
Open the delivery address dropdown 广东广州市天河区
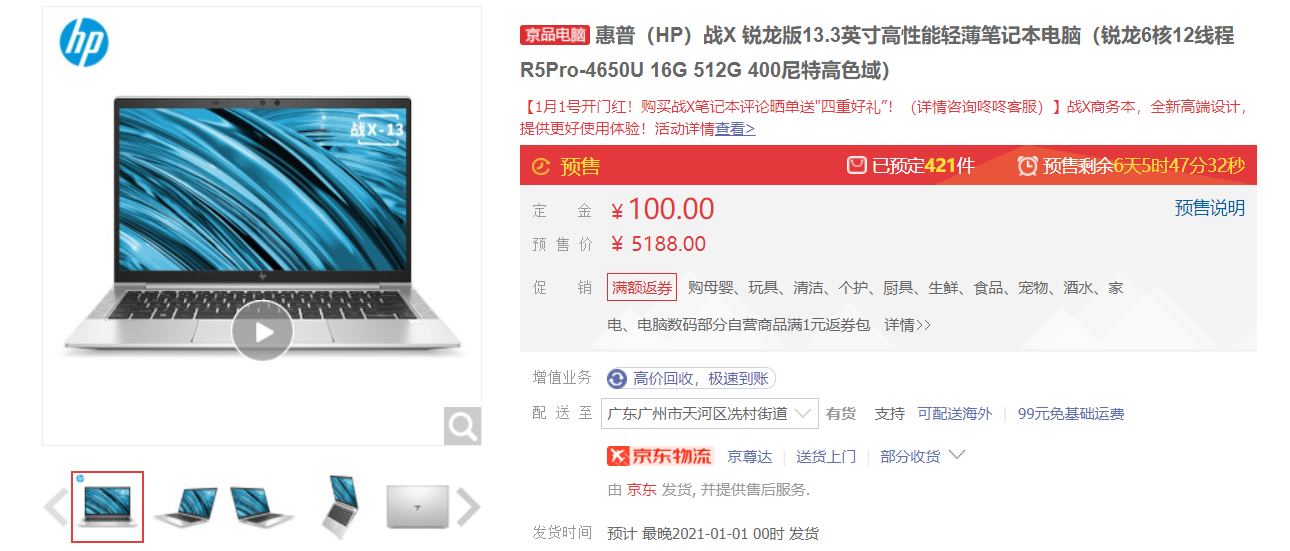pos(712,413)
